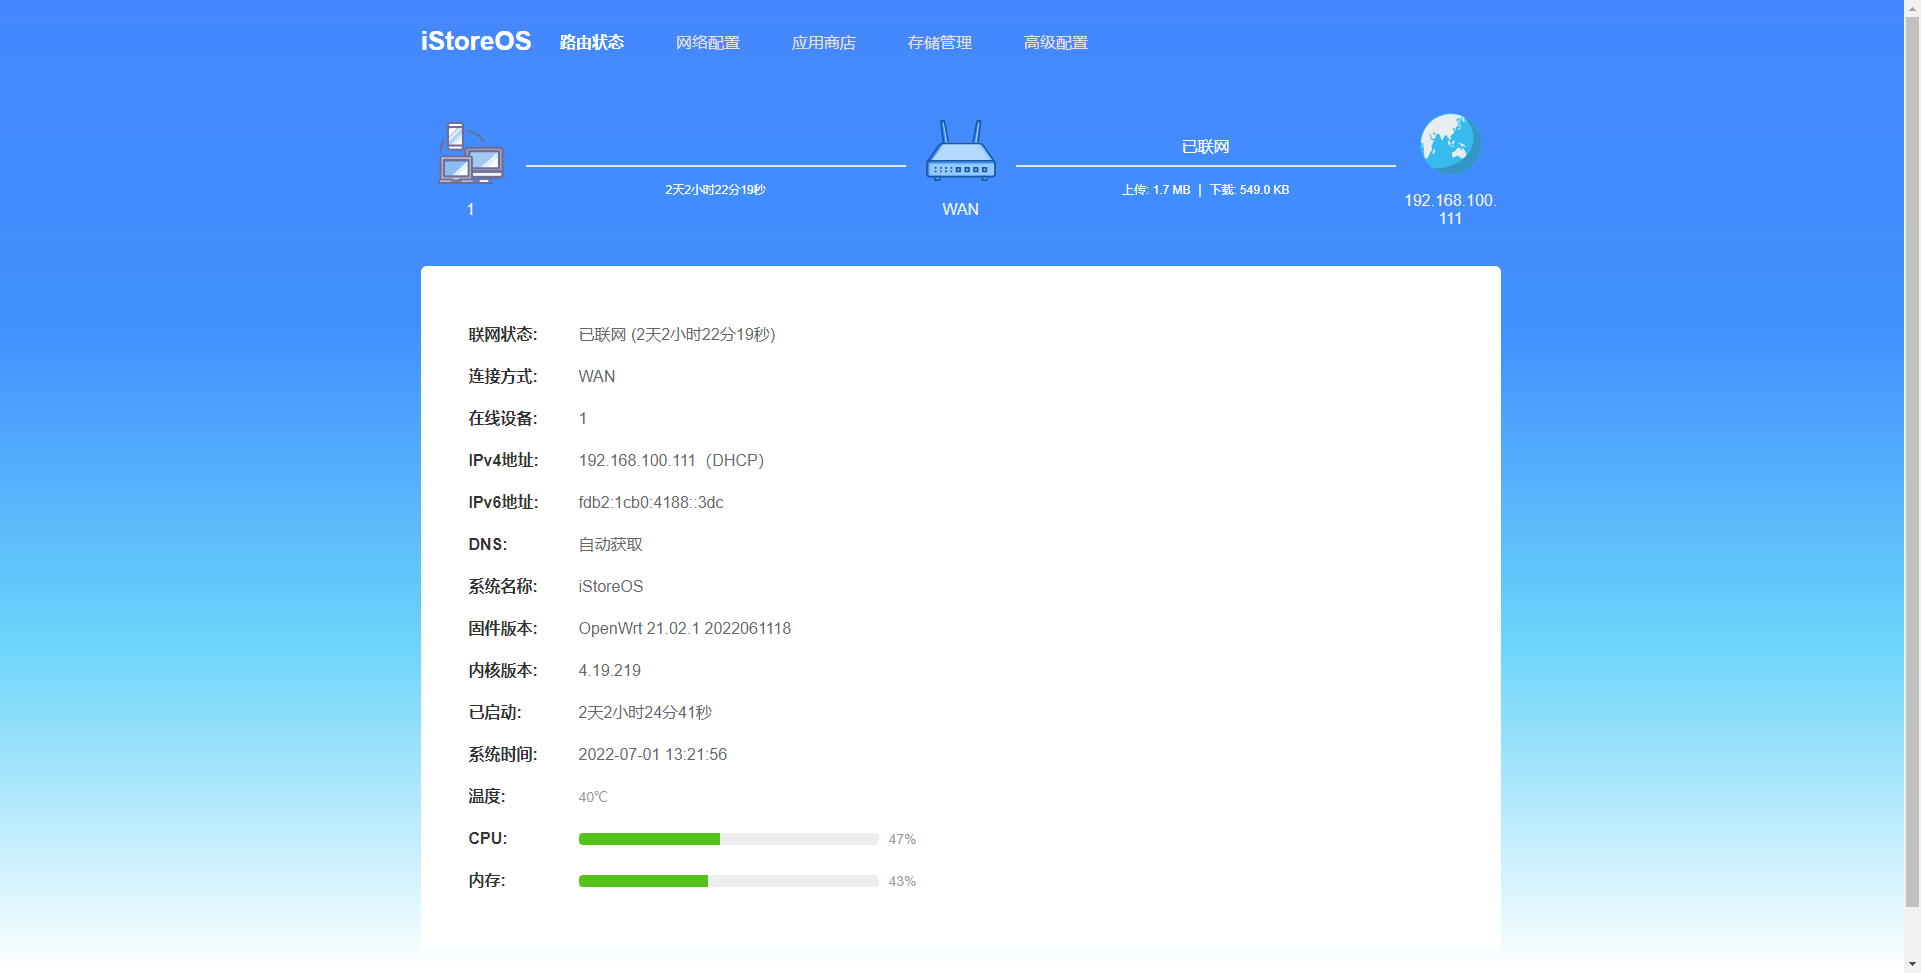Click the scrollbar down arrow
The width and height of the screenshot is (1921, 973).
pyautogui.click(x=1912, y=965)
